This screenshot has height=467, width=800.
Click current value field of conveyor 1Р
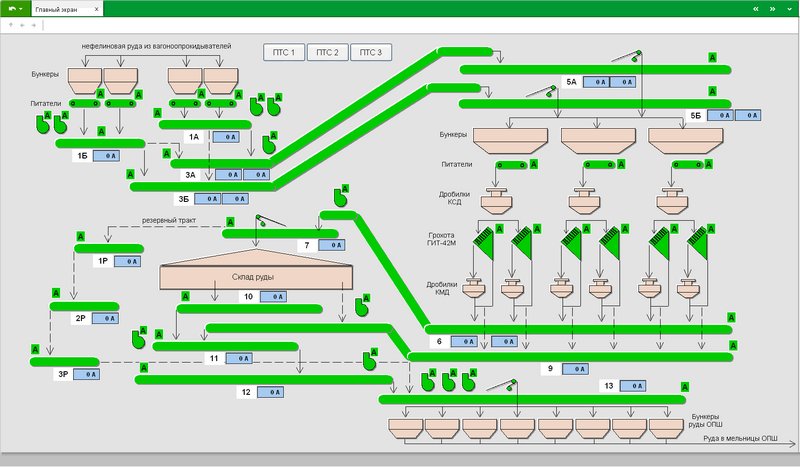[x=127, y=261]
